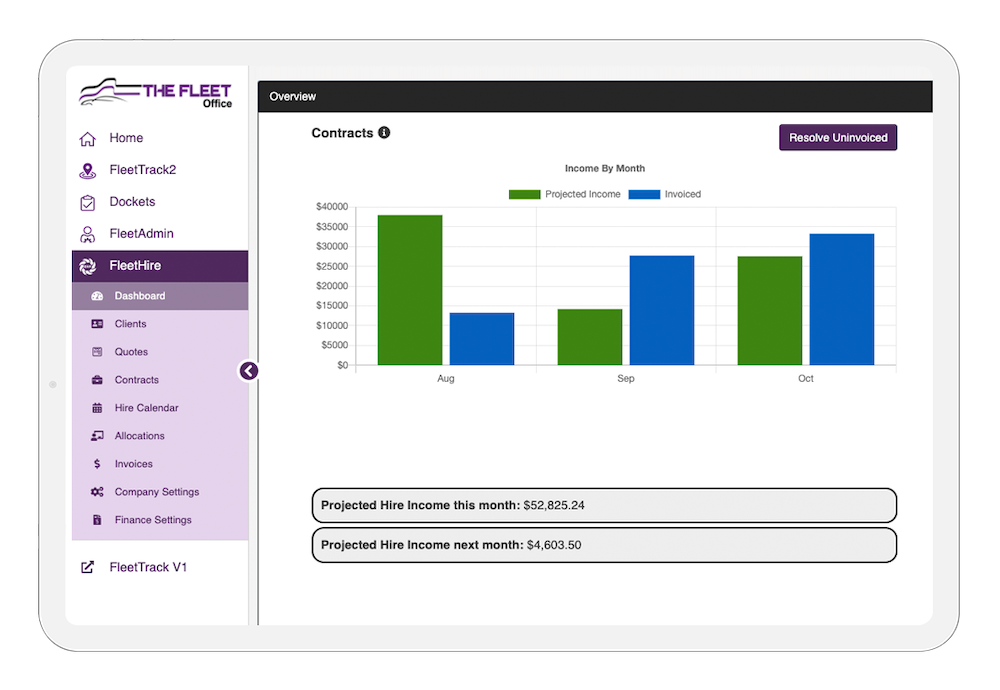Click the Sep blue invoiced bar

tap(661, 311)
